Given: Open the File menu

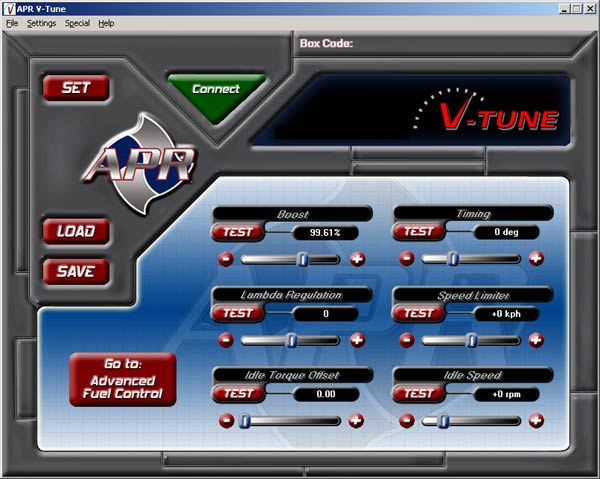Looking at the screenshot, I should point(12,23).
